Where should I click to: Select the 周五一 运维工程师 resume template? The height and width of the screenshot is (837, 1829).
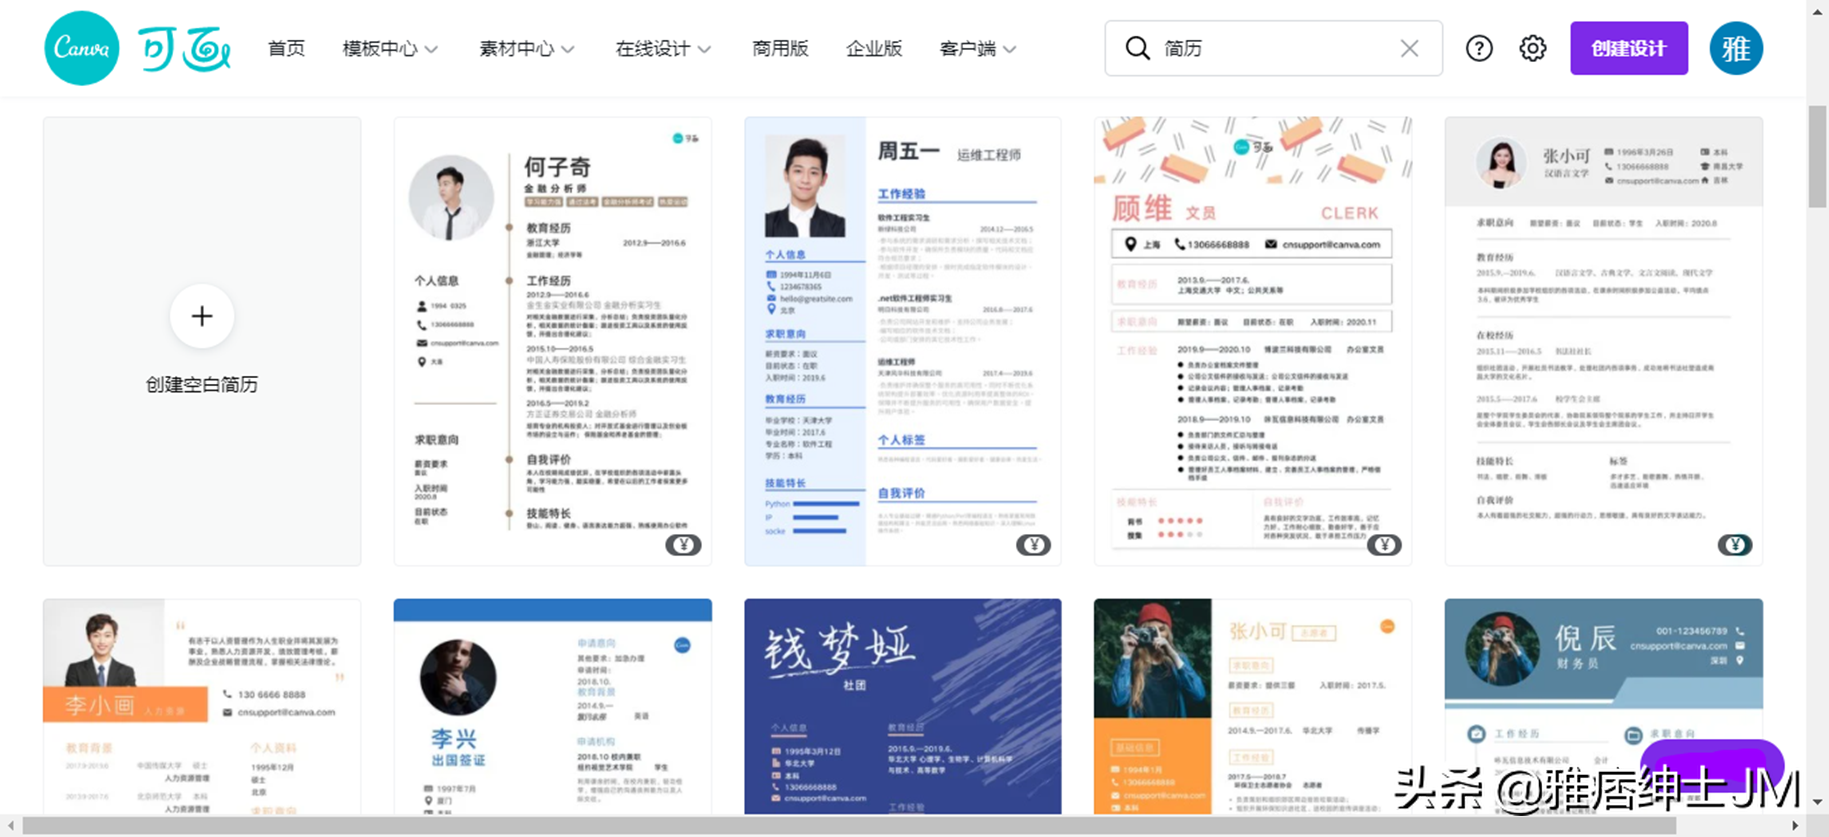coord(902,340)
